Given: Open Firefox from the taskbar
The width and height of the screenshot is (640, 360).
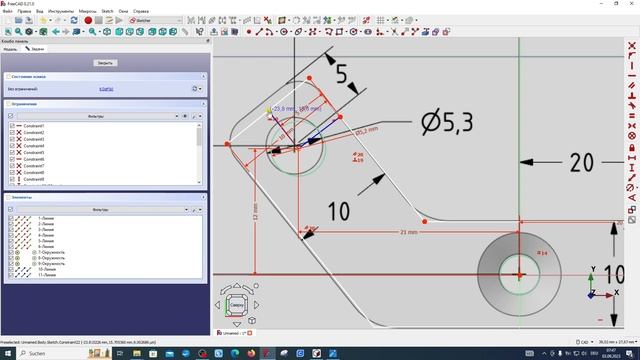Looking at the screenshot, I should pos(251,353).
